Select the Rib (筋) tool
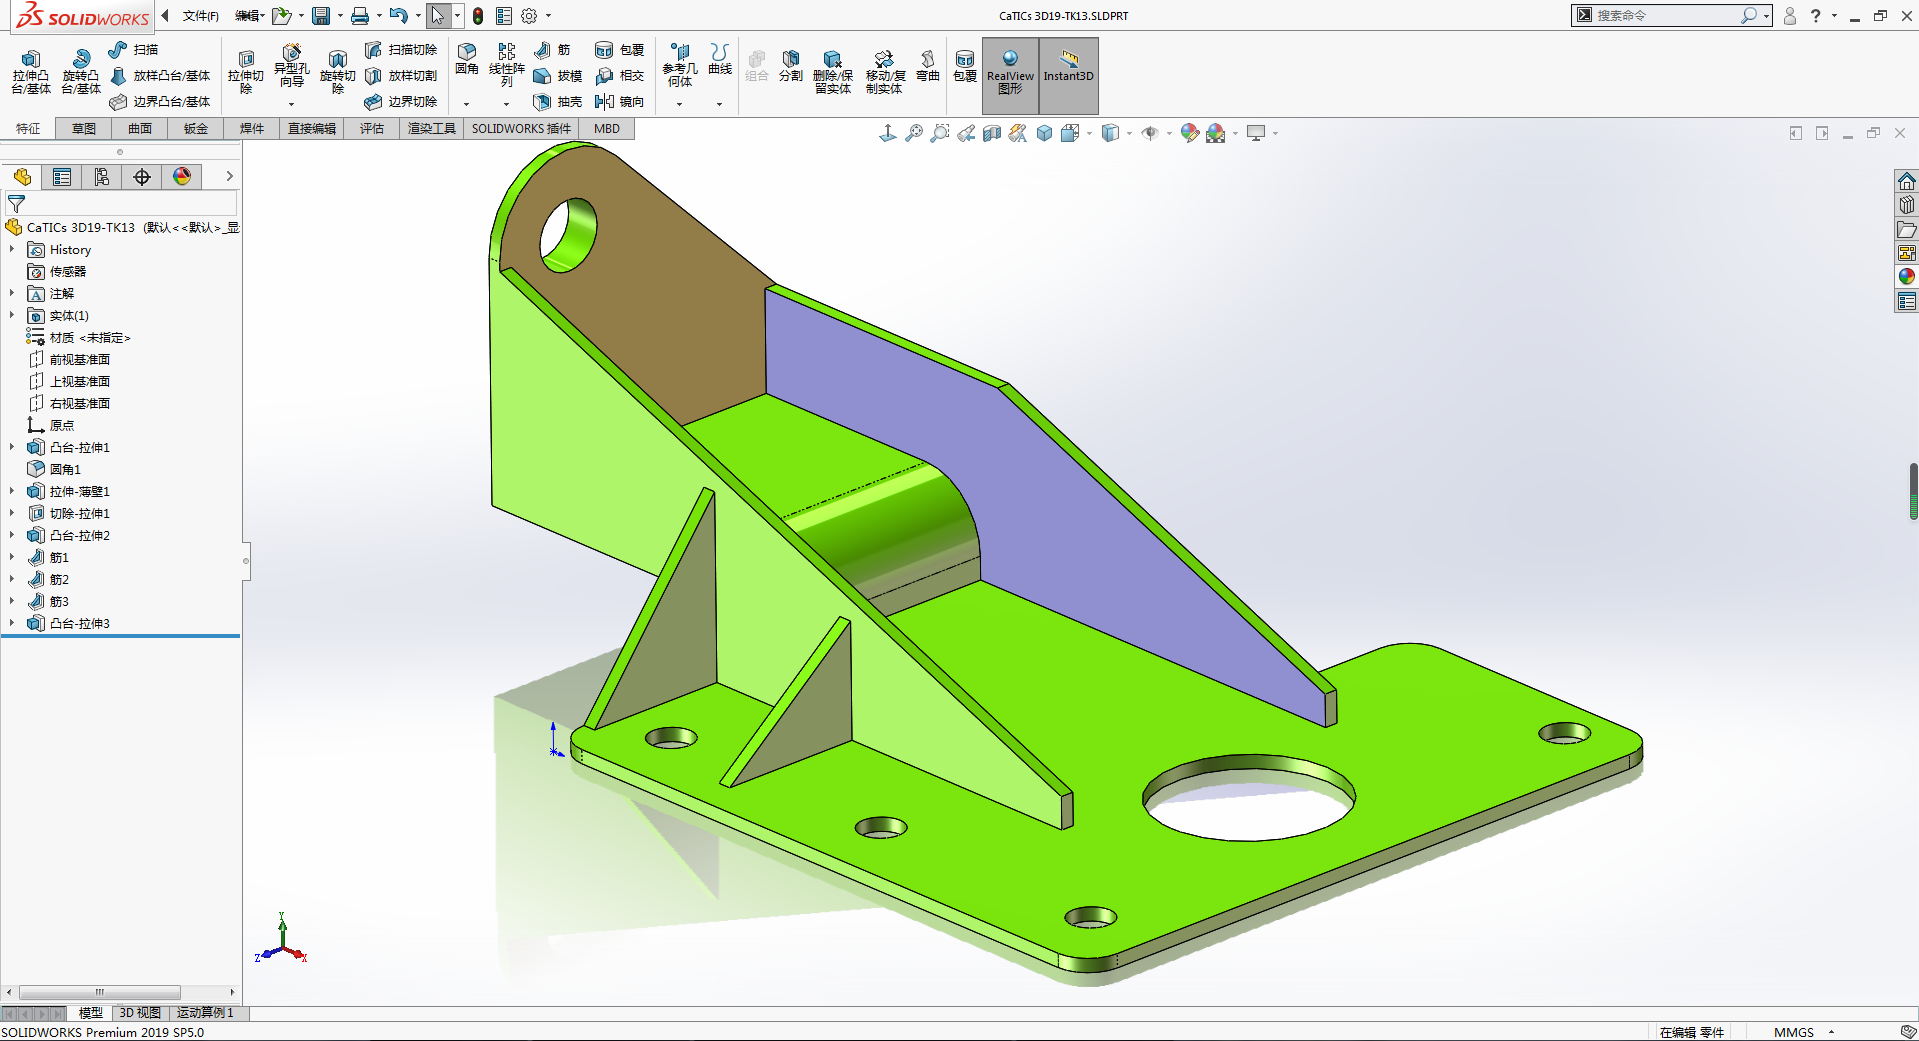1919x1041 pixels. 552,49
